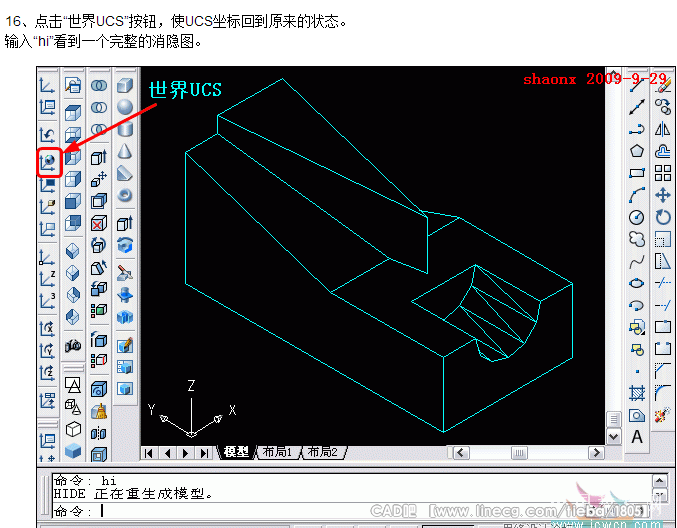
Task: Open the Hatch tool
Action: pyautogui.click(x=637, y=393)
